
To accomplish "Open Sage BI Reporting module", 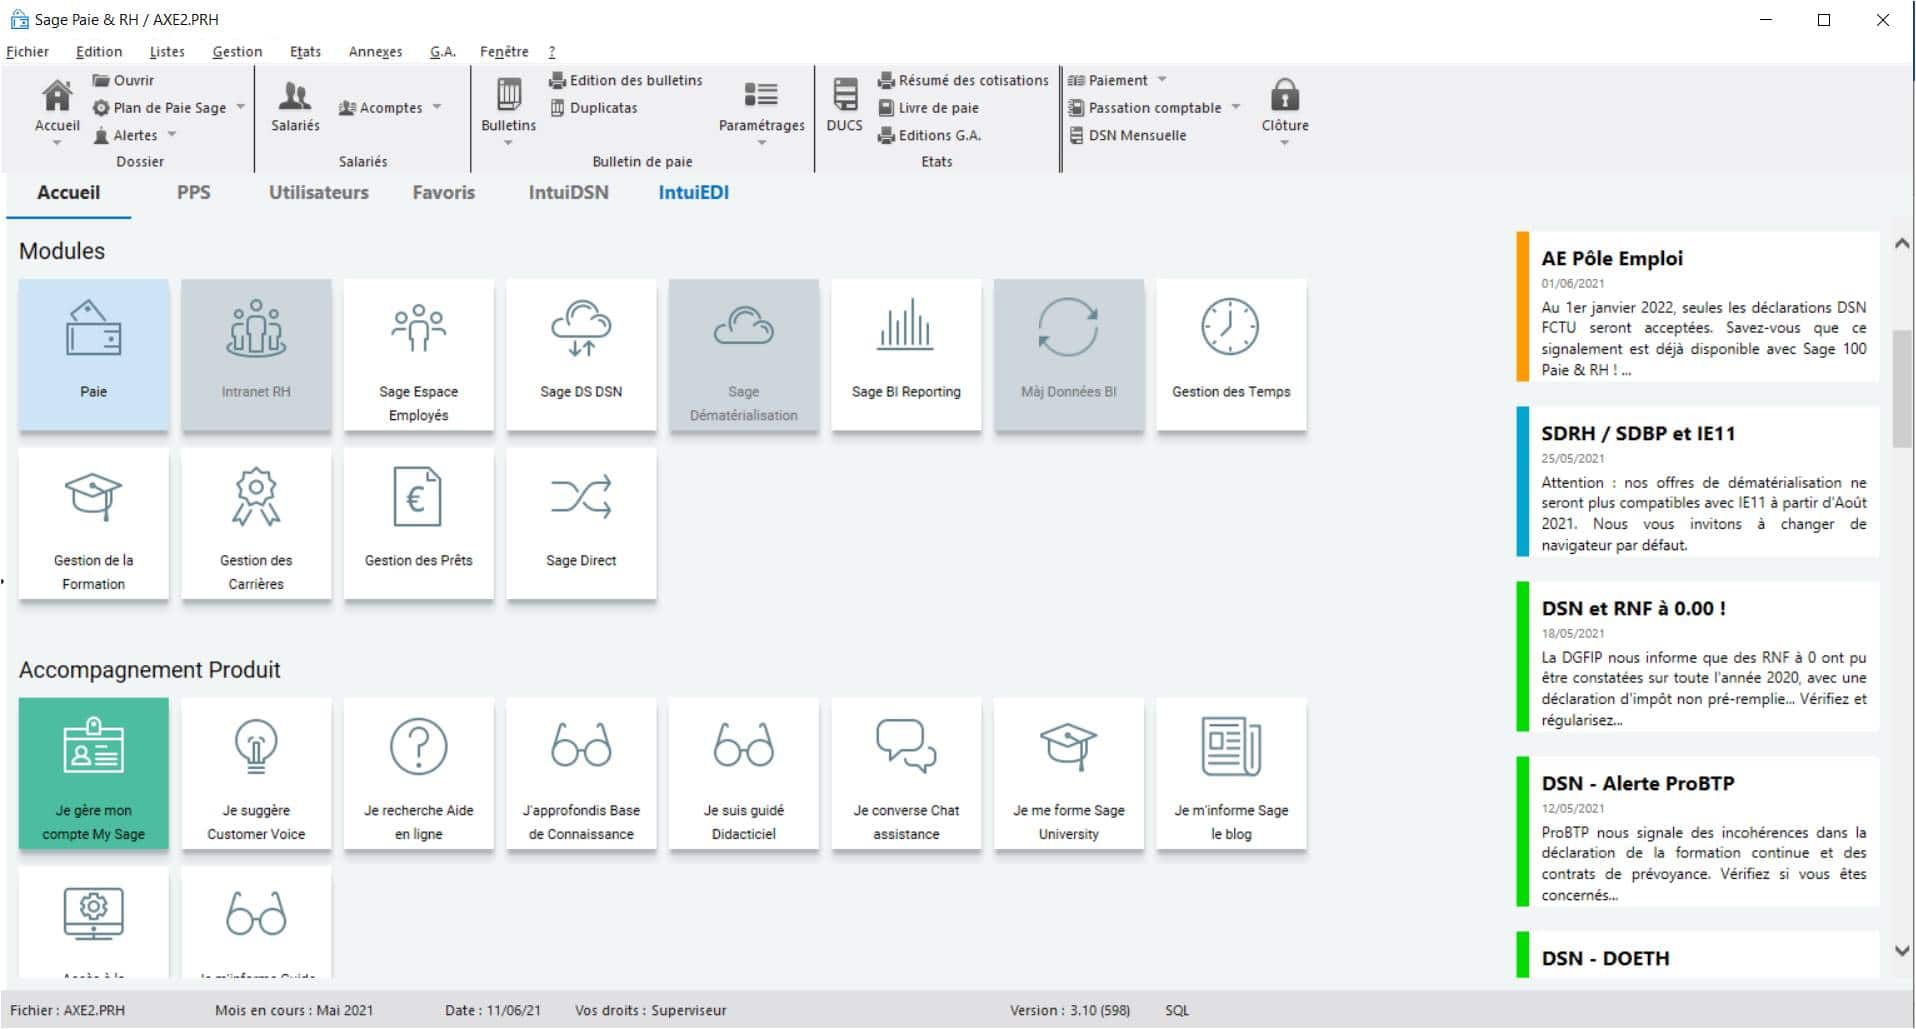I will (906, 354).
